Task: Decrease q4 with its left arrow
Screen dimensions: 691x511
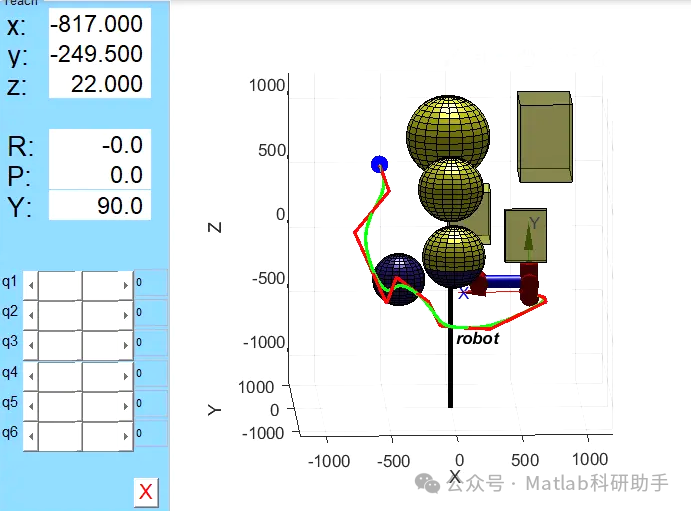Action: tap(31, 376)
